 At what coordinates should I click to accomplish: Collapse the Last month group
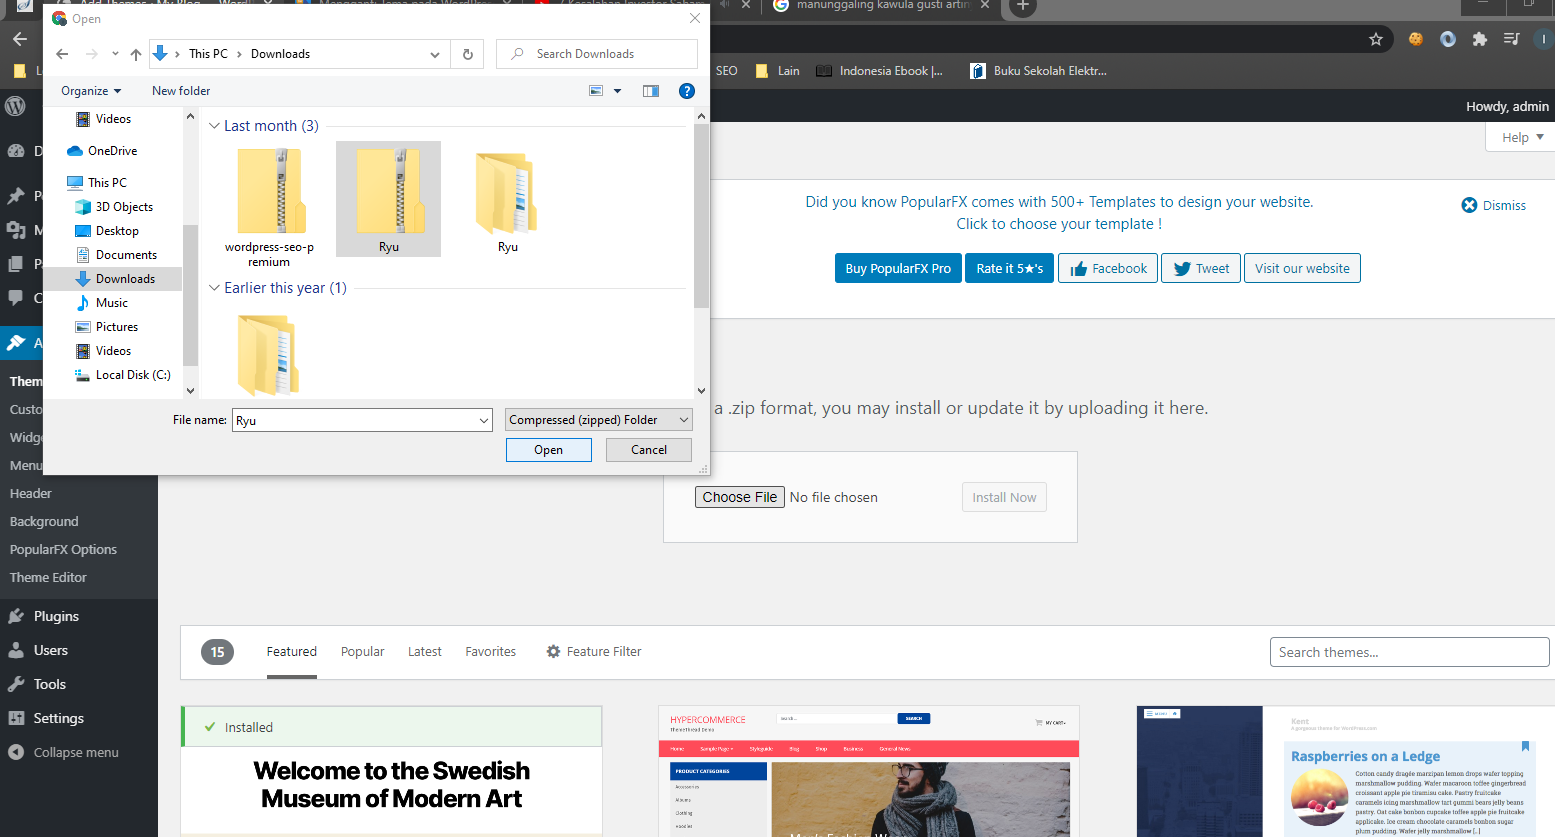214,126
